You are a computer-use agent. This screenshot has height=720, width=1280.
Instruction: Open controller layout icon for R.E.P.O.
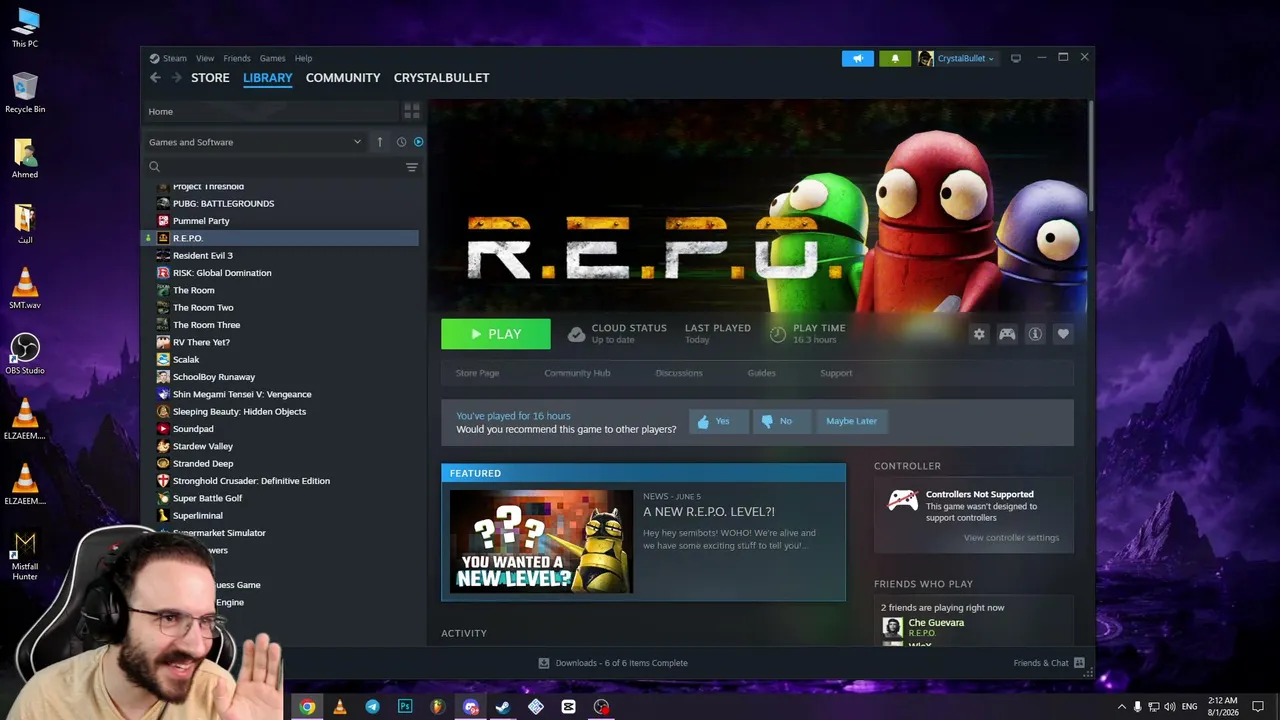click(1007, 334)
